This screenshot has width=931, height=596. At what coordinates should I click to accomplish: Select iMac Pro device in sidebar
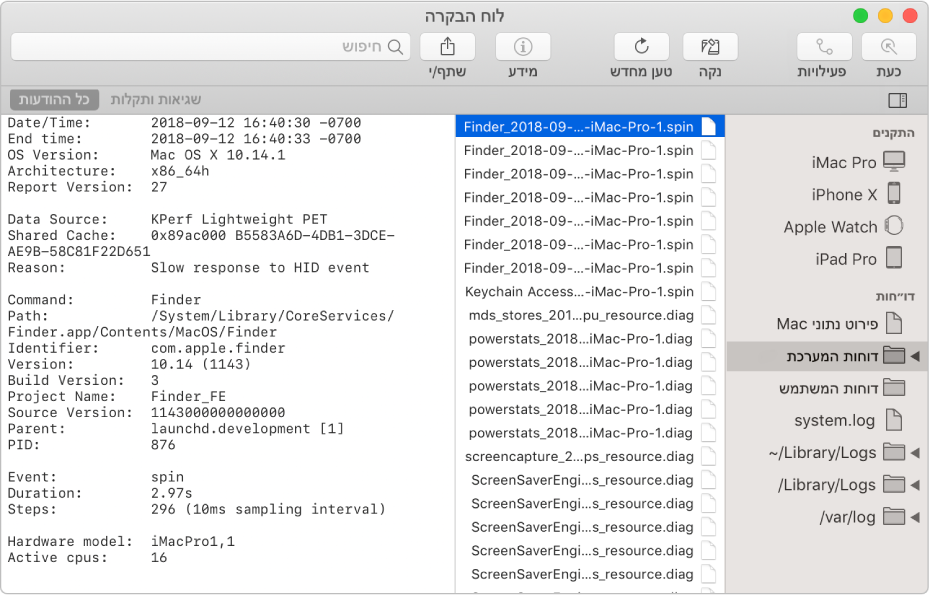pos(828,162)
